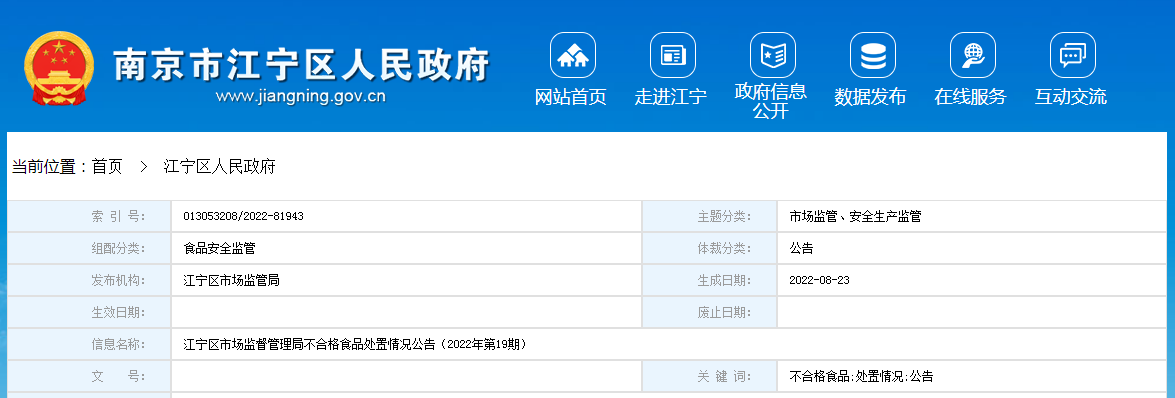This screenshot has height=398, width=1175.
Task: Click the 体裁分类 field label
Action: 725,248
